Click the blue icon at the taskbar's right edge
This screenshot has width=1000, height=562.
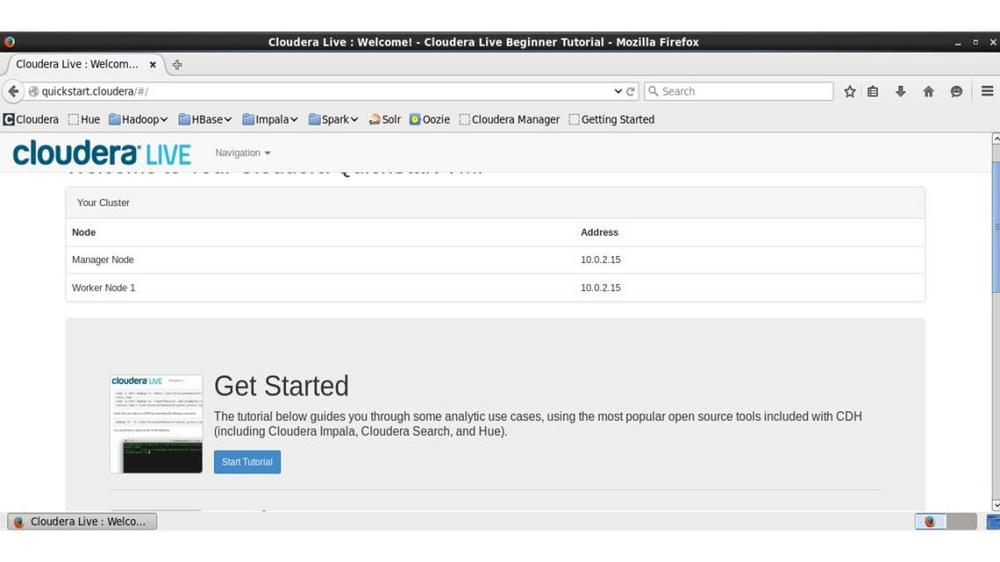(x=993, y=522)
